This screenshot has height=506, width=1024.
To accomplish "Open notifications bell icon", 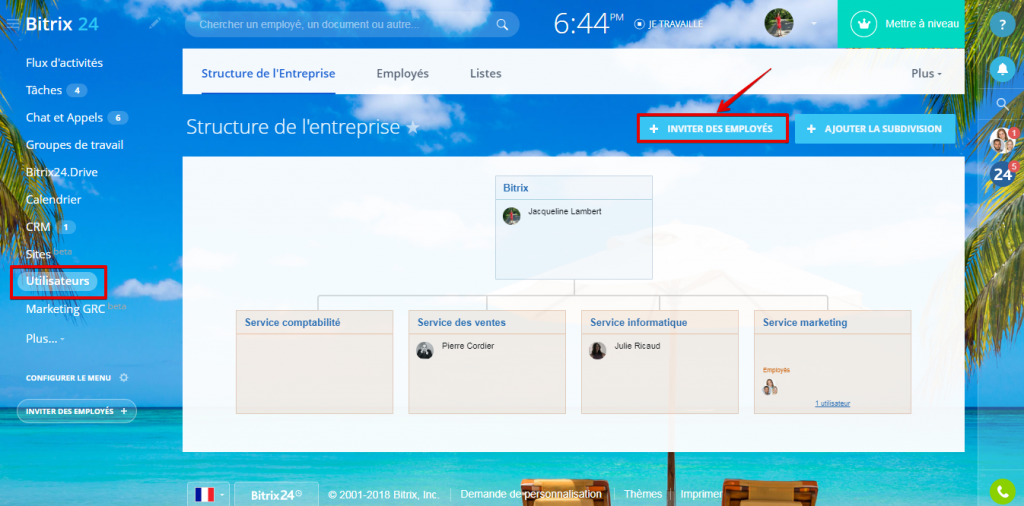I will (1002, 68).
